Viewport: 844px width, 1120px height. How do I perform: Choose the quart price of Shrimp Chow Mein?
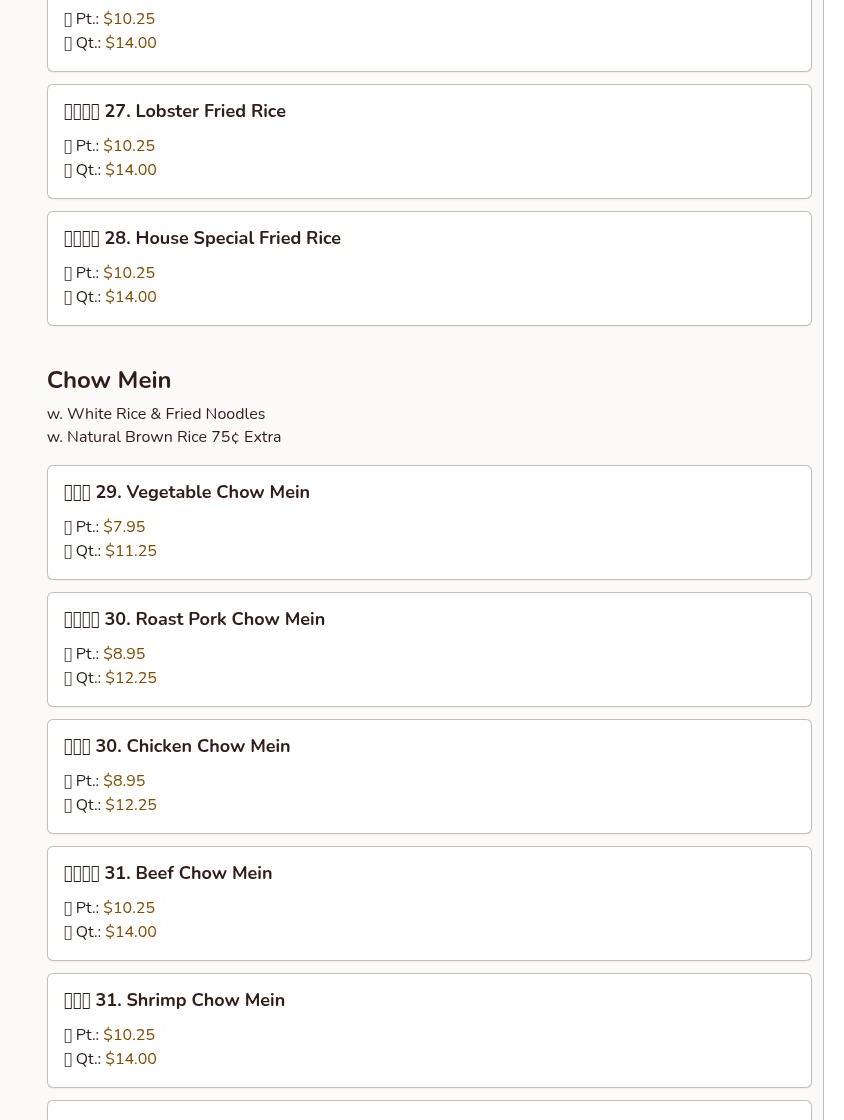[131, 1059]
